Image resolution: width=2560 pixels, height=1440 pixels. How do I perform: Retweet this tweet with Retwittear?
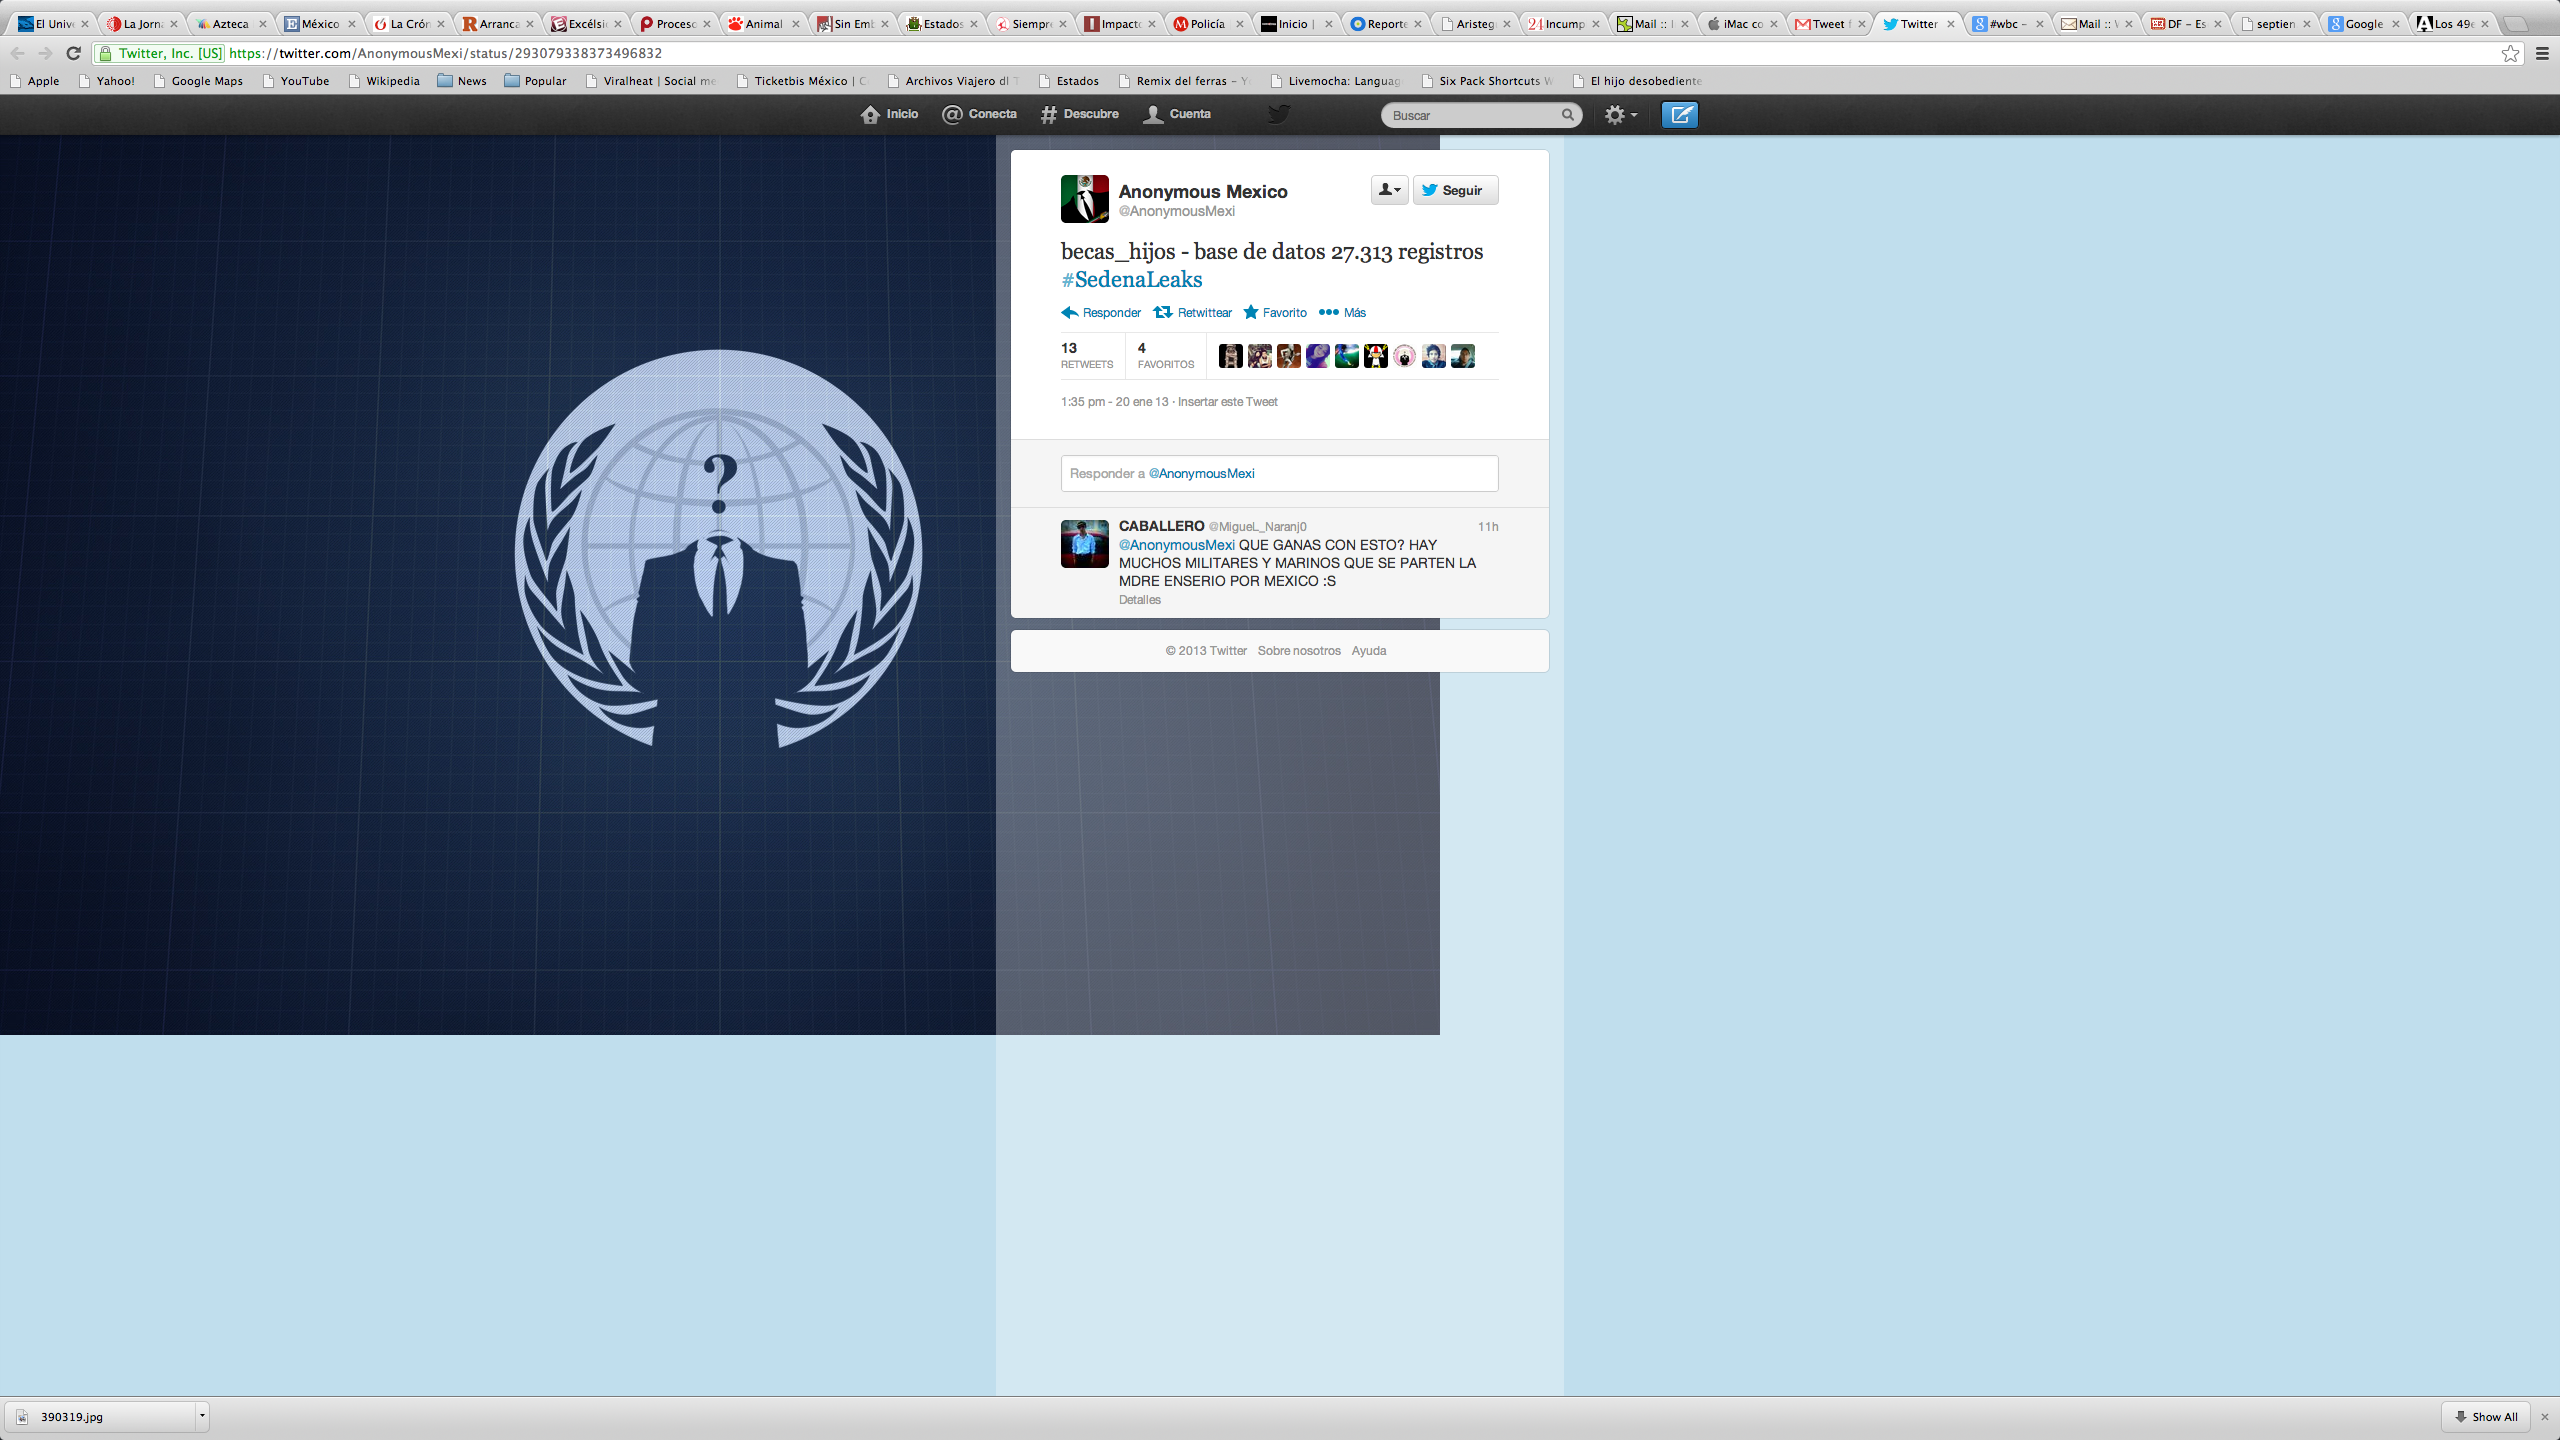point(1193,313)
